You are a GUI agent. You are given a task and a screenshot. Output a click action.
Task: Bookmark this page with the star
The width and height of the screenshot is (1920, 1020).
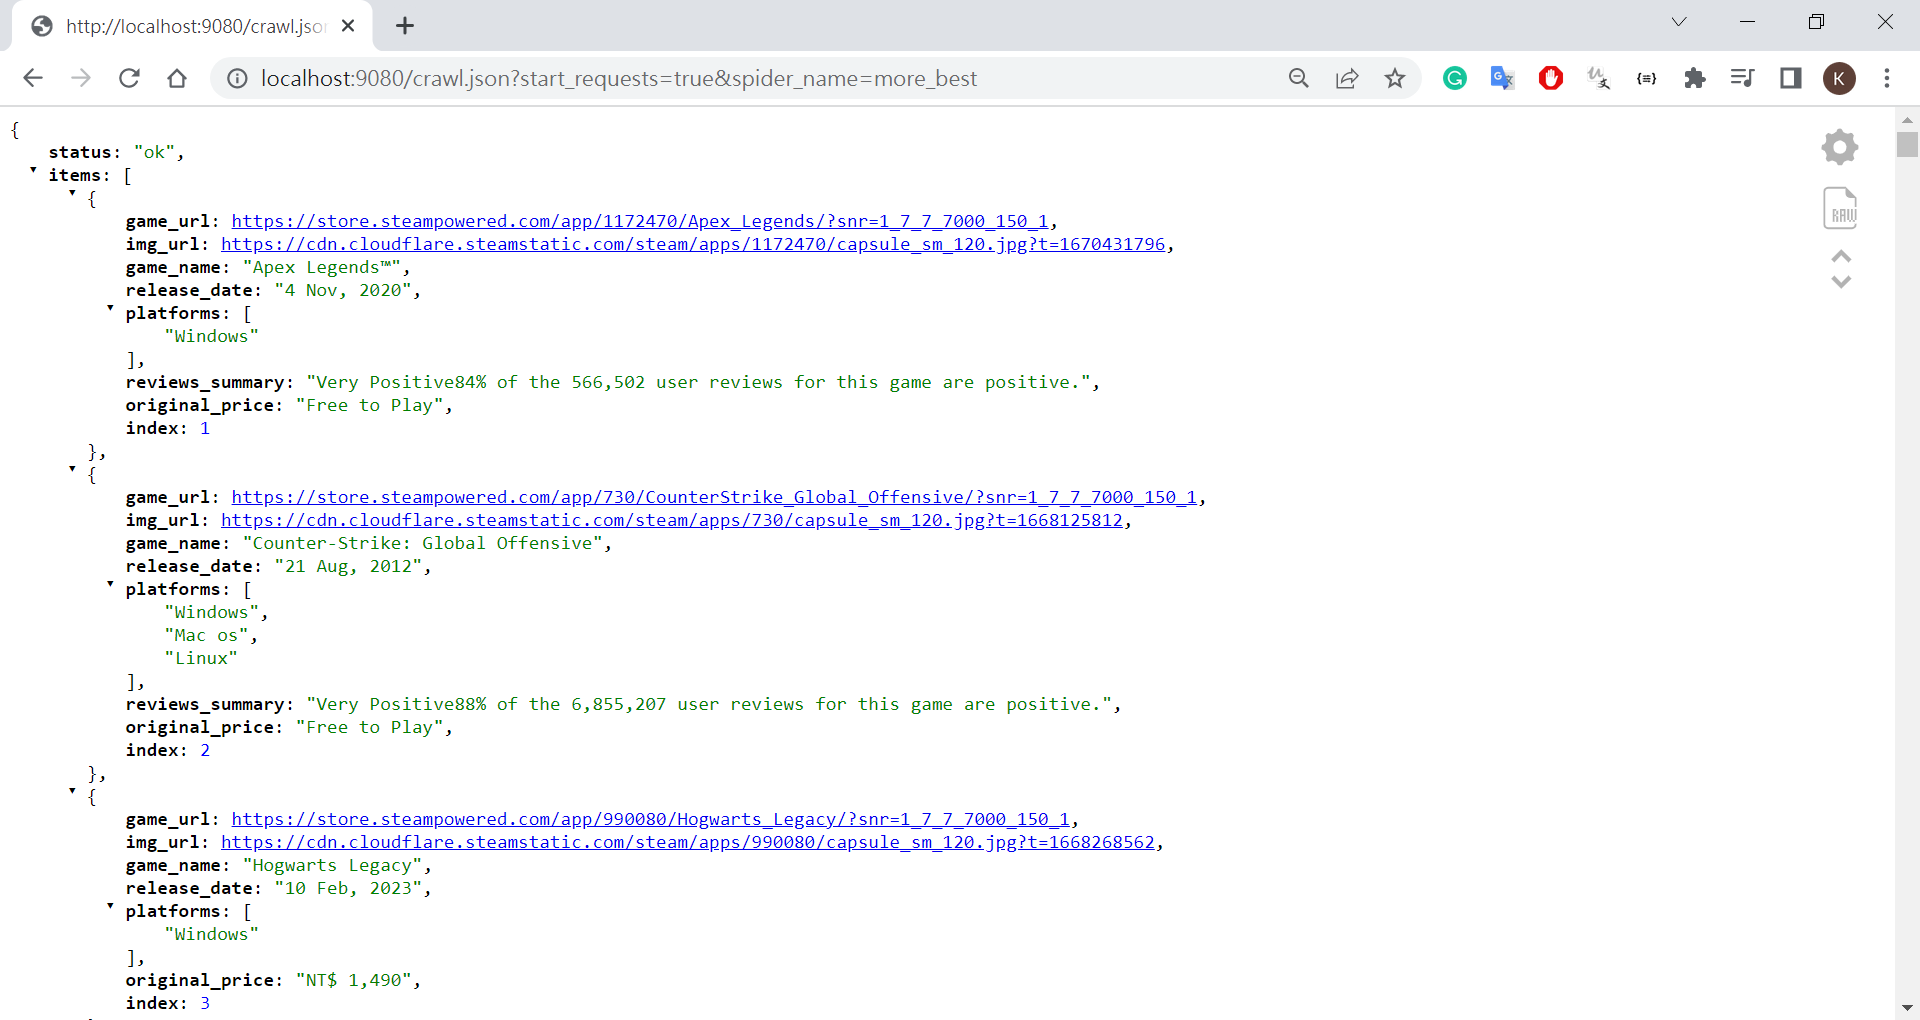pos(1395,78)
